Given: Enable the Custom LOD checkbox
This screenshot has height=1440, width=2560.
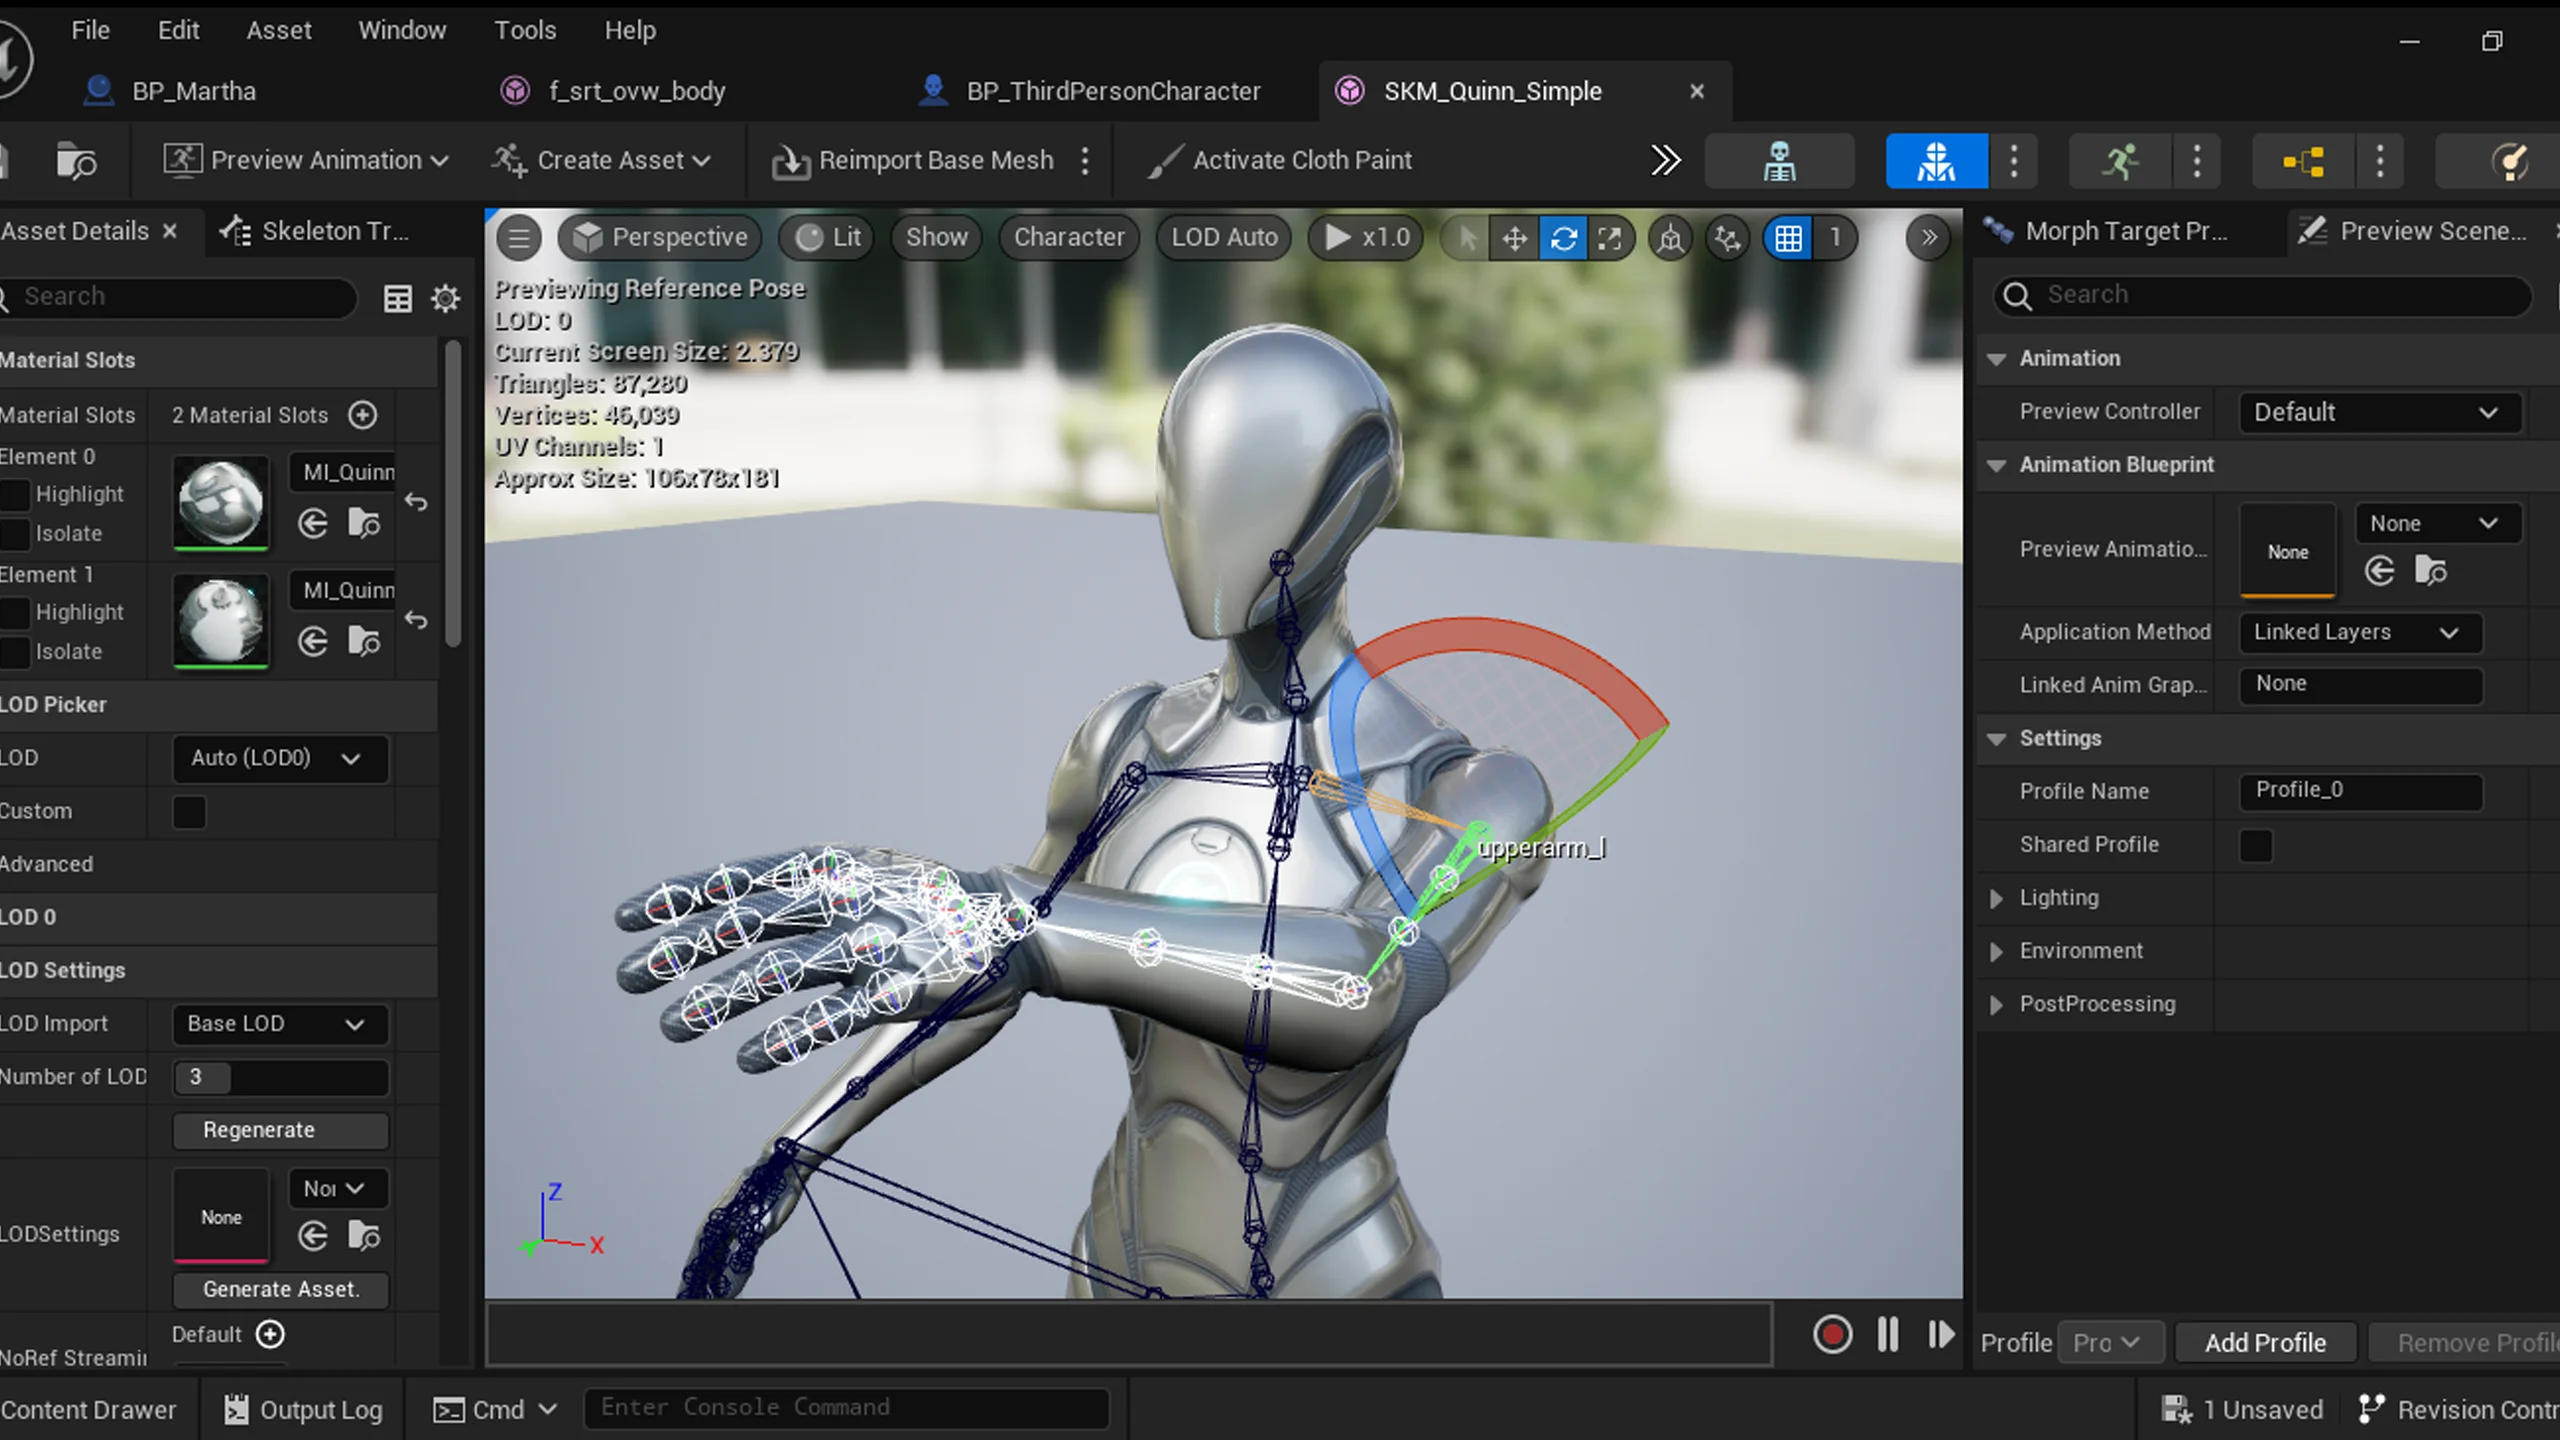Looking at the screenshot, I should [x=189, y=811].
